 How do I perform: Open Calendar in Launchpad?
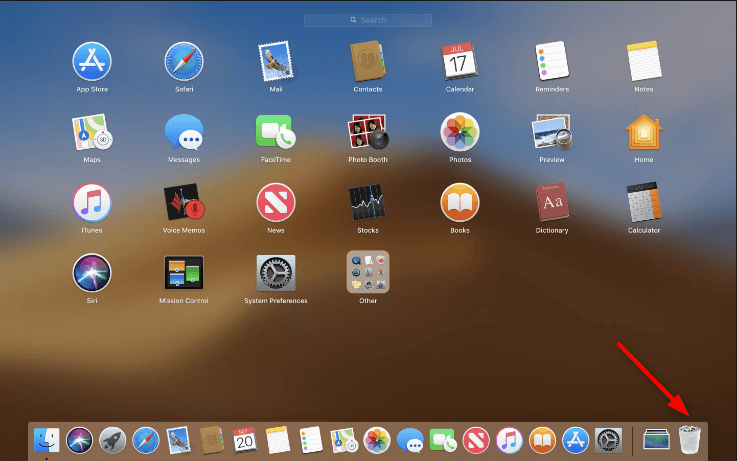tap(459, 62)
